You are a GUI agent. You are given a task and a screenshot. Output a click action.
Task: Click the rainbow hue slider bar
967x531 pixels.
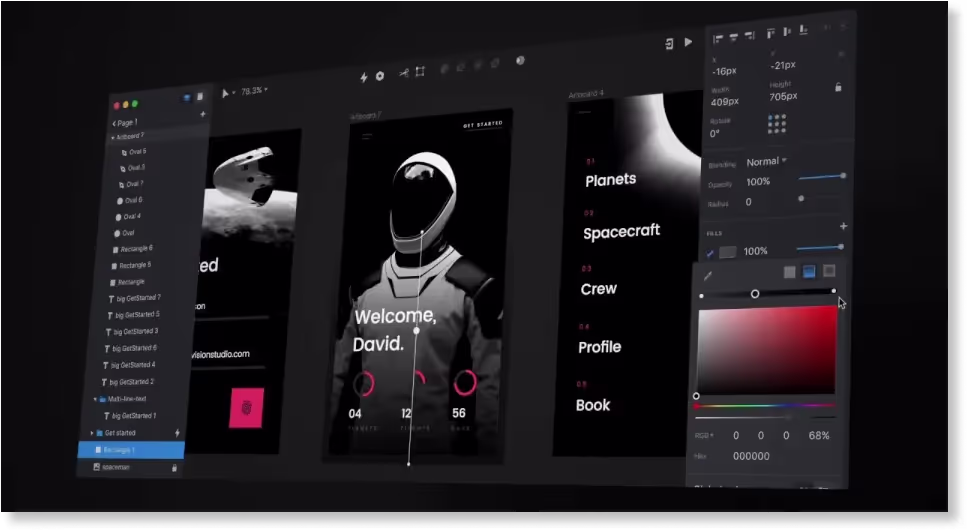pos(765,406)
